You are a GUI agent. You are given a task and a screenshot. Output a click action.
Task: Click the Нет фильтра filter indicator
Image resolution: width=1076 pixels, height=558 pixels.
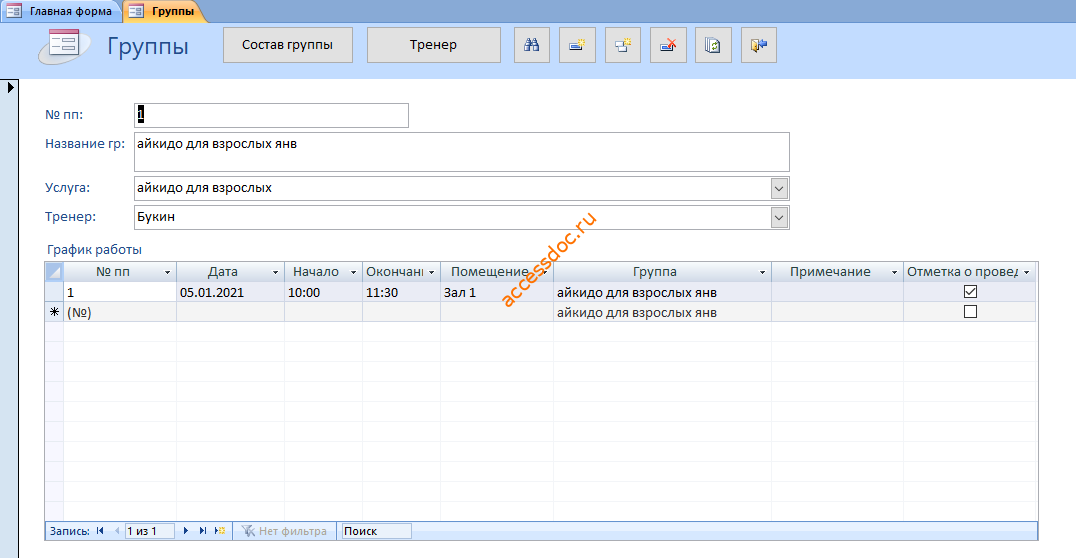285,531
